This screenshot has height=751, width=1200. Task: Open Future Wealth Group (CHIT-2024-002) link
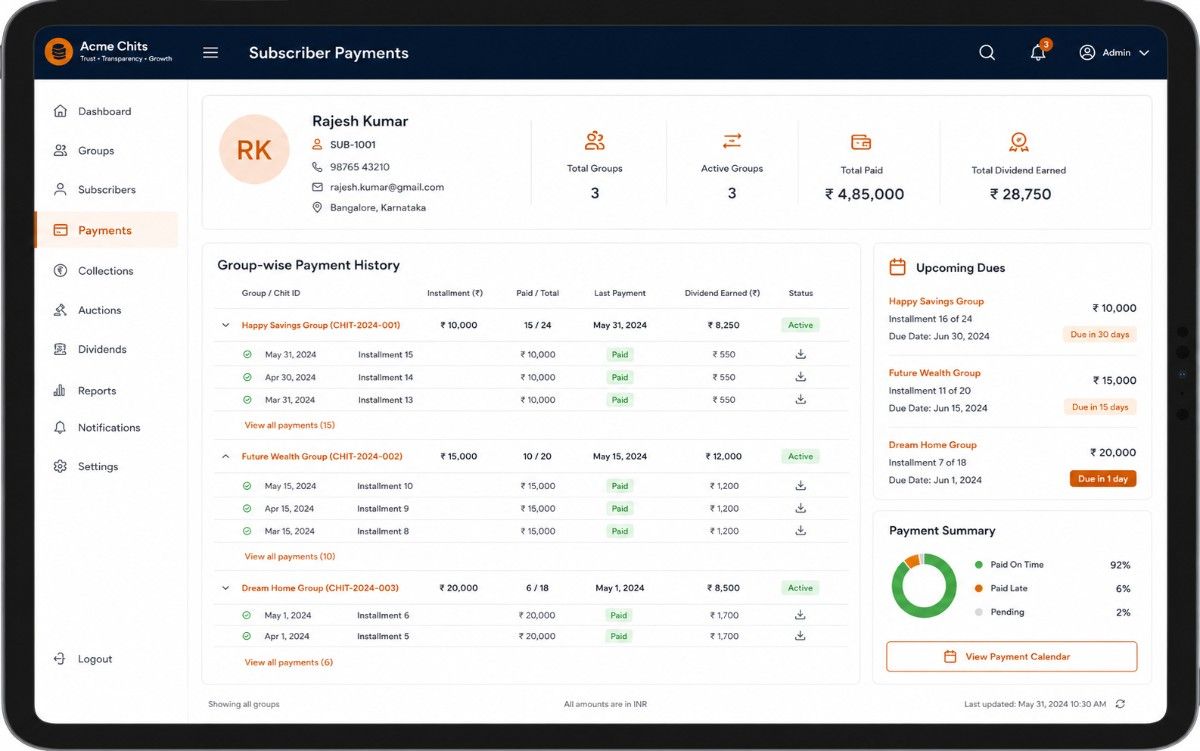[322, 456]
